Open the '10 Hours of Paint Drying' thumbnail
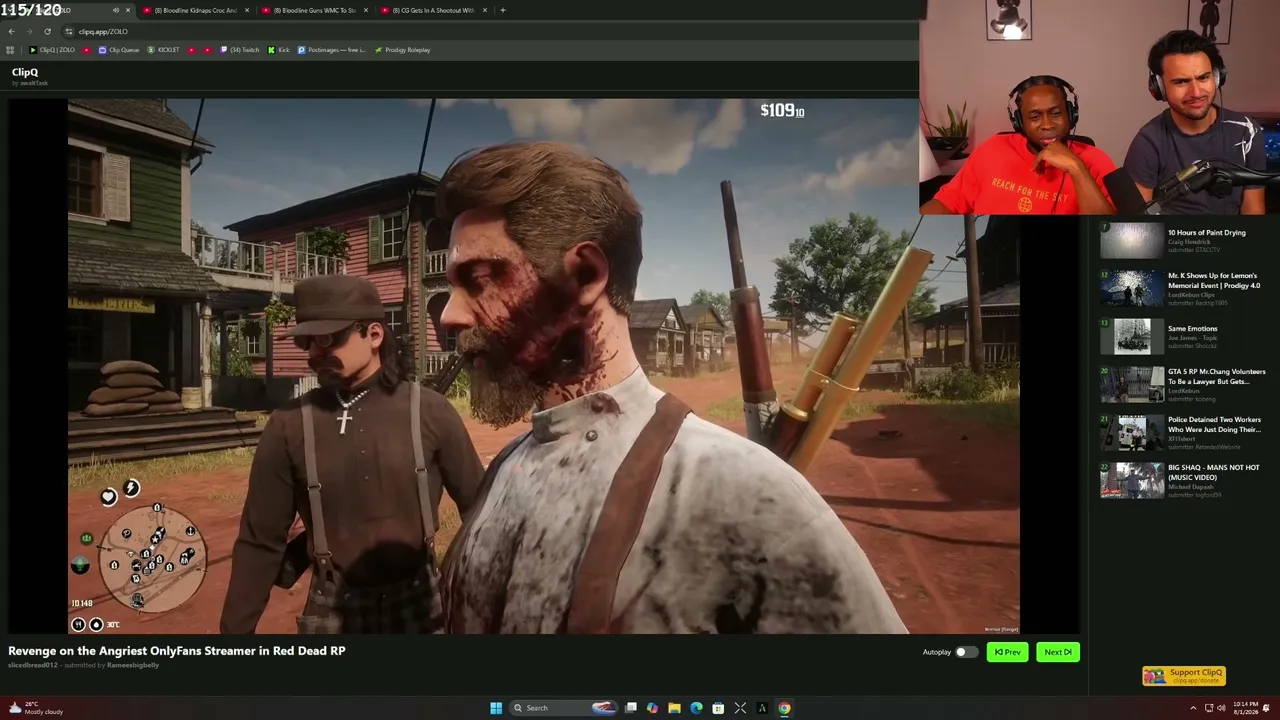This screenshot has width=1280, height=720. pos(1132,241)
